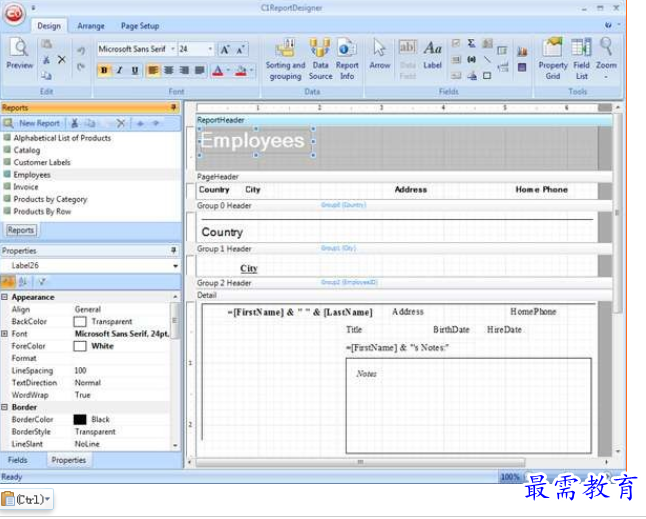Select Alphabetical List of Products report
Screen dimensions: 646x519
coord(62,138)
